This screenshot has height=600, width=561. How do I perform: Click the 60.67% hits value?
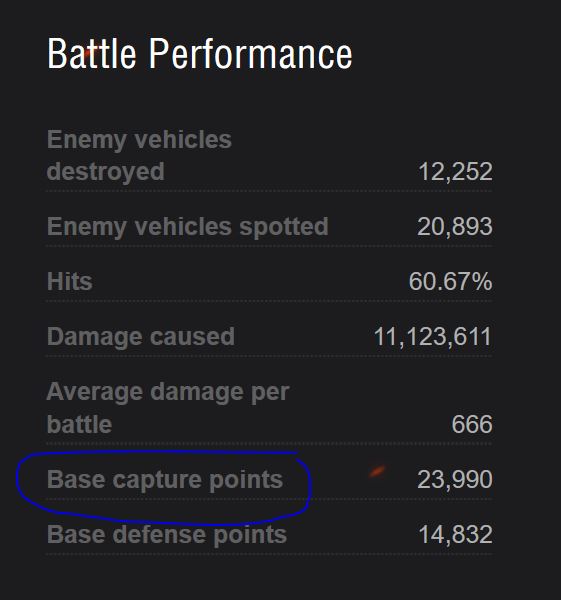pyautogui.click(x=450, y=282)
